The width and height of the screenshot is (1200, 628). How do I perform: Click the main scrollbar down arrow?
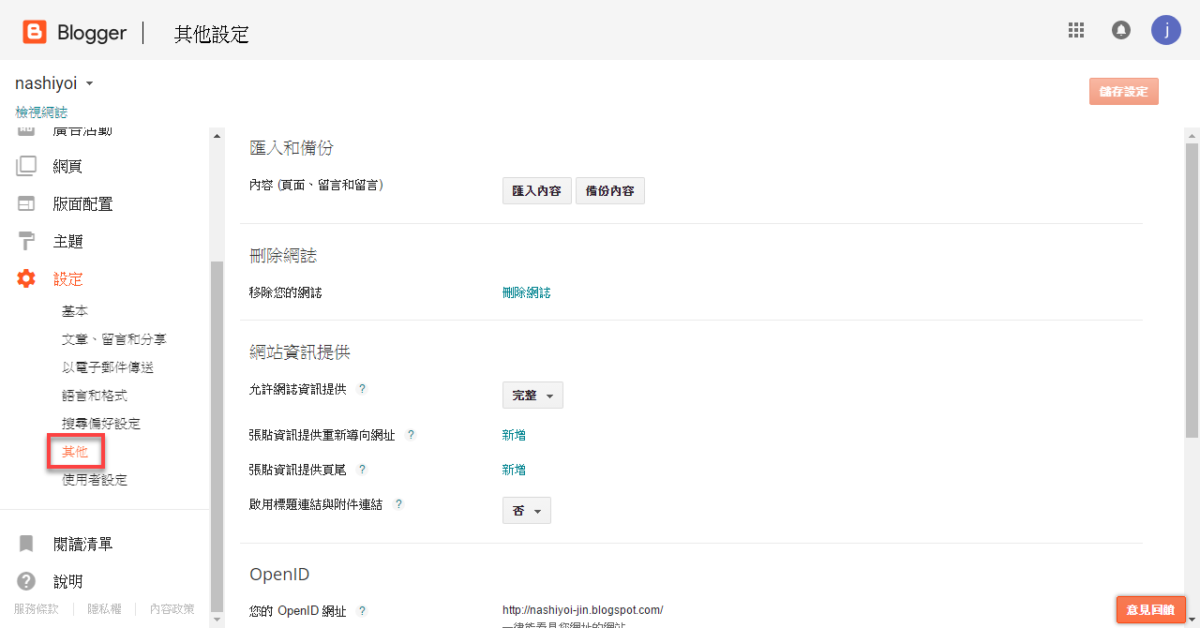(x=1191, y=620)
